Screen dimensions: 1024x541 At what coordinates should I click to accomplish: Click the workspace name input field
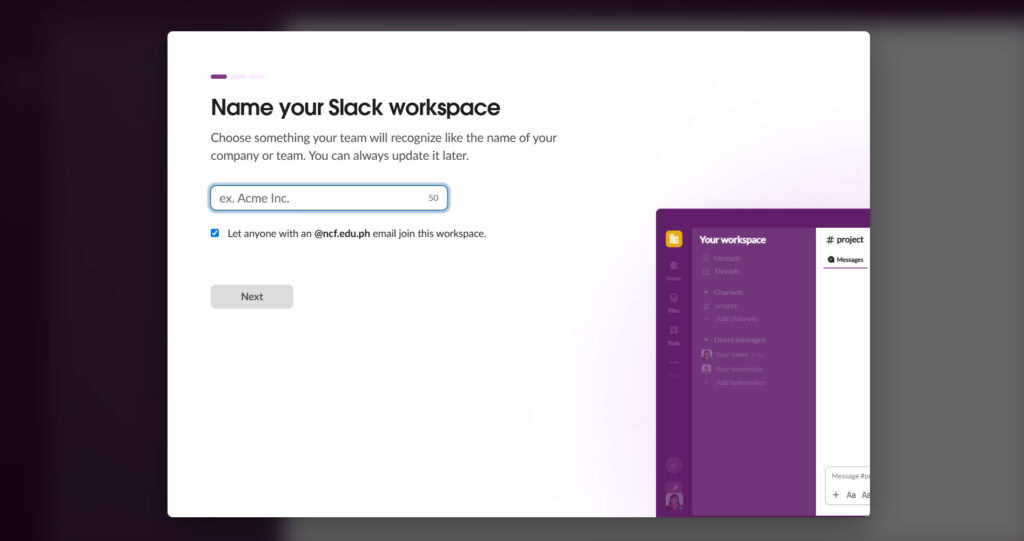(329, 198)
